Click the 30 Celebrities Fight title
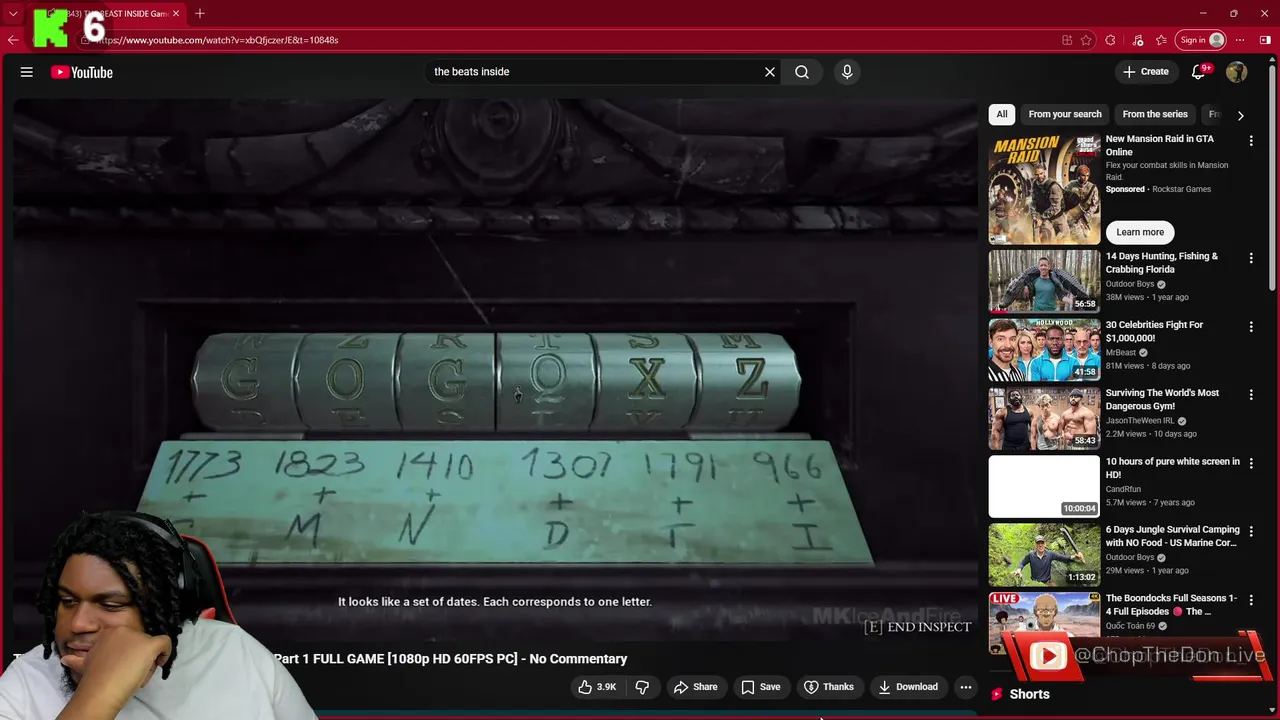The width and height of the screenshot is (1280, 720). point(1155,331)
